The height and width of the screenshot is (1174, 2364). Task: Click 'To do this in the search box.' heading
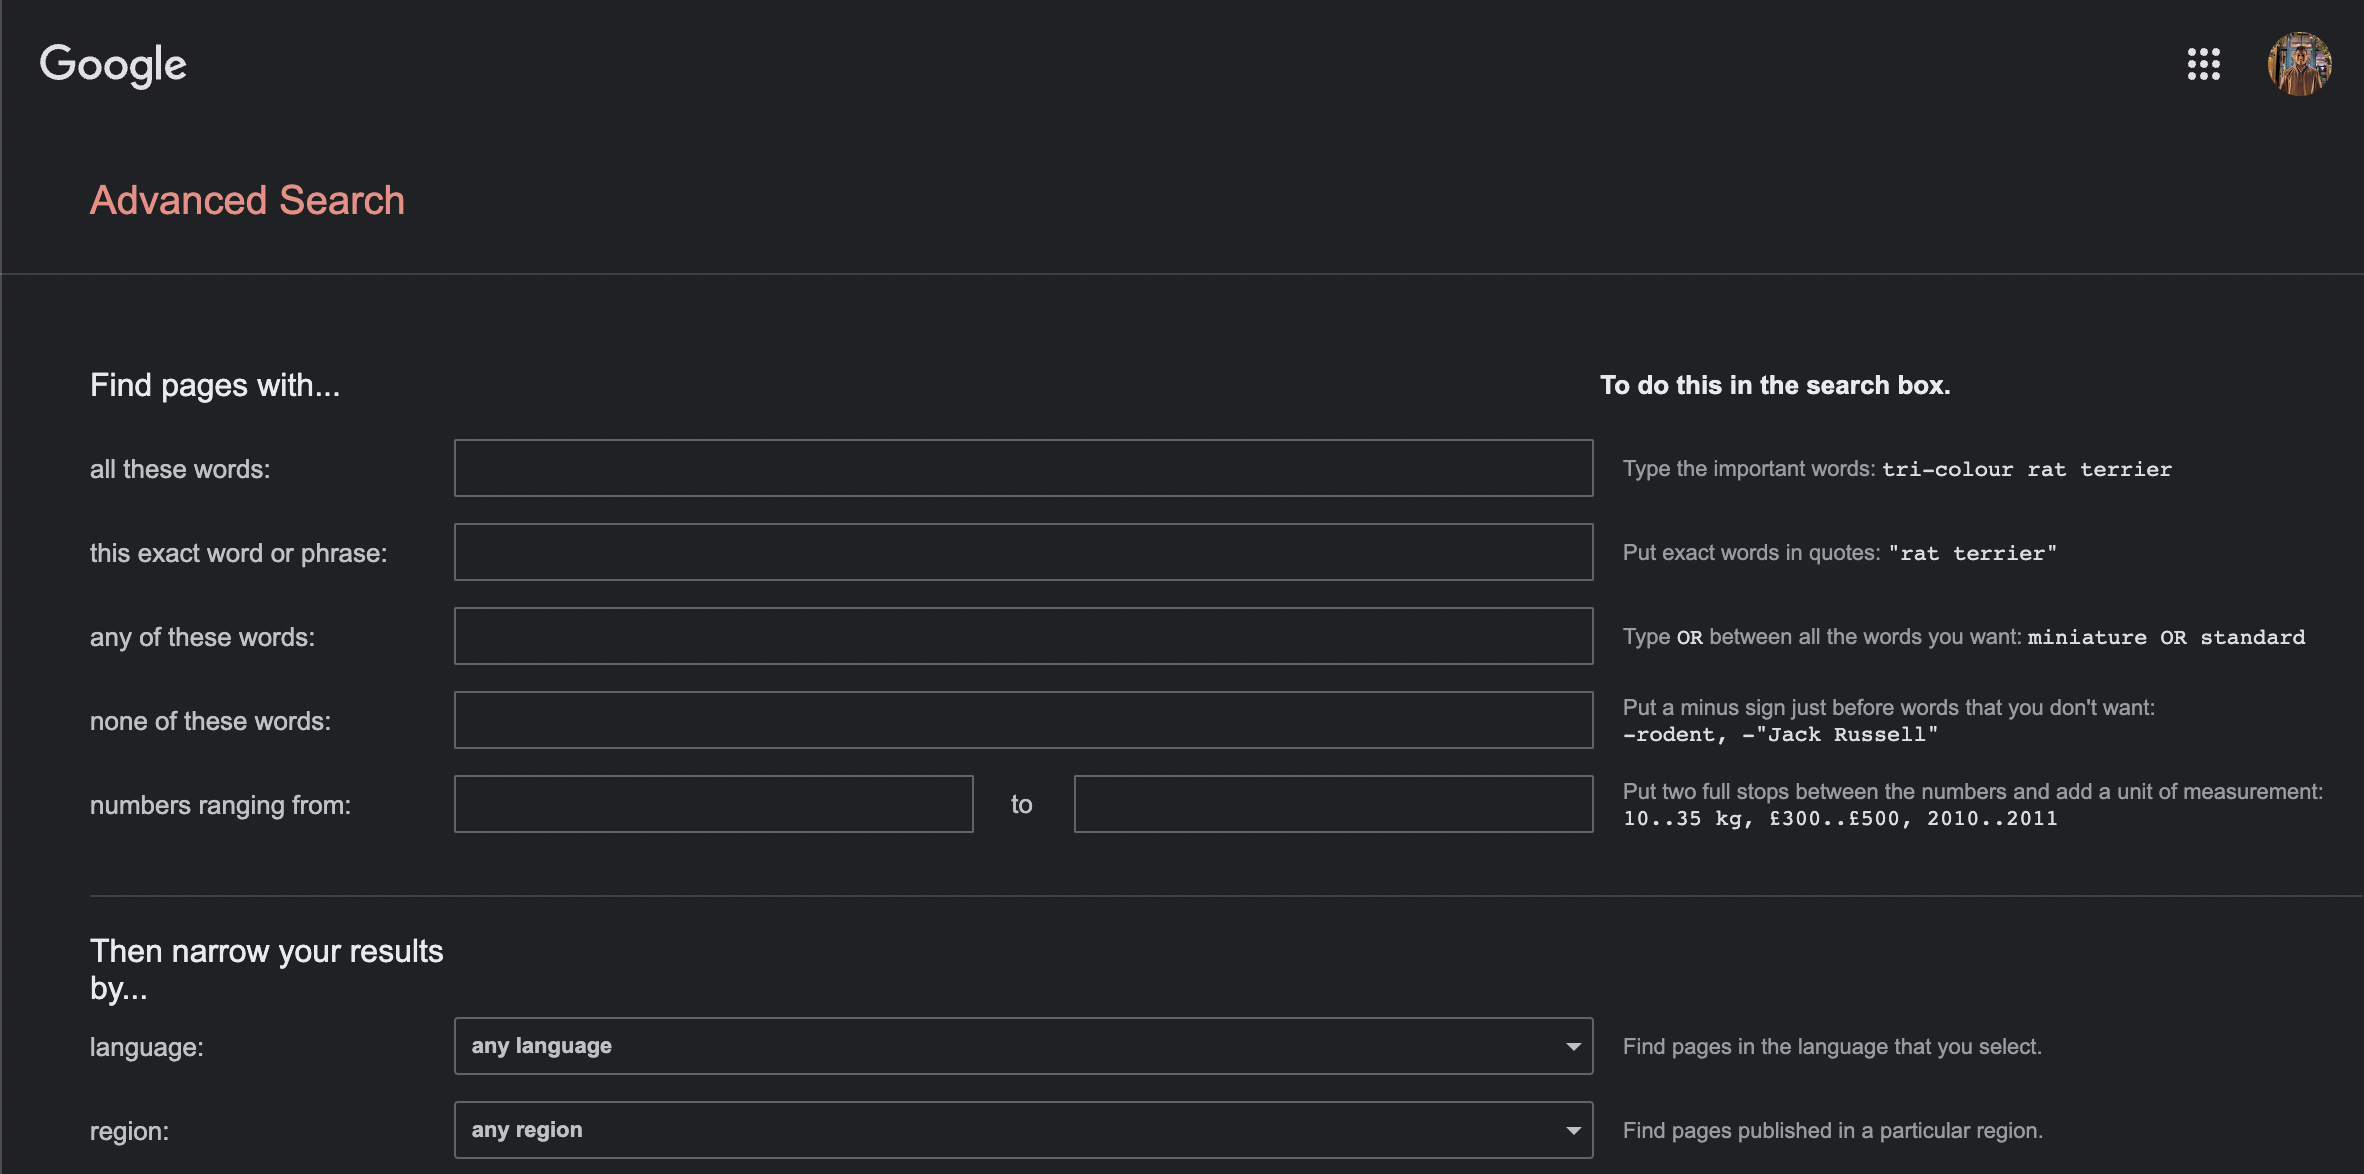click(x=1775, y=385)
